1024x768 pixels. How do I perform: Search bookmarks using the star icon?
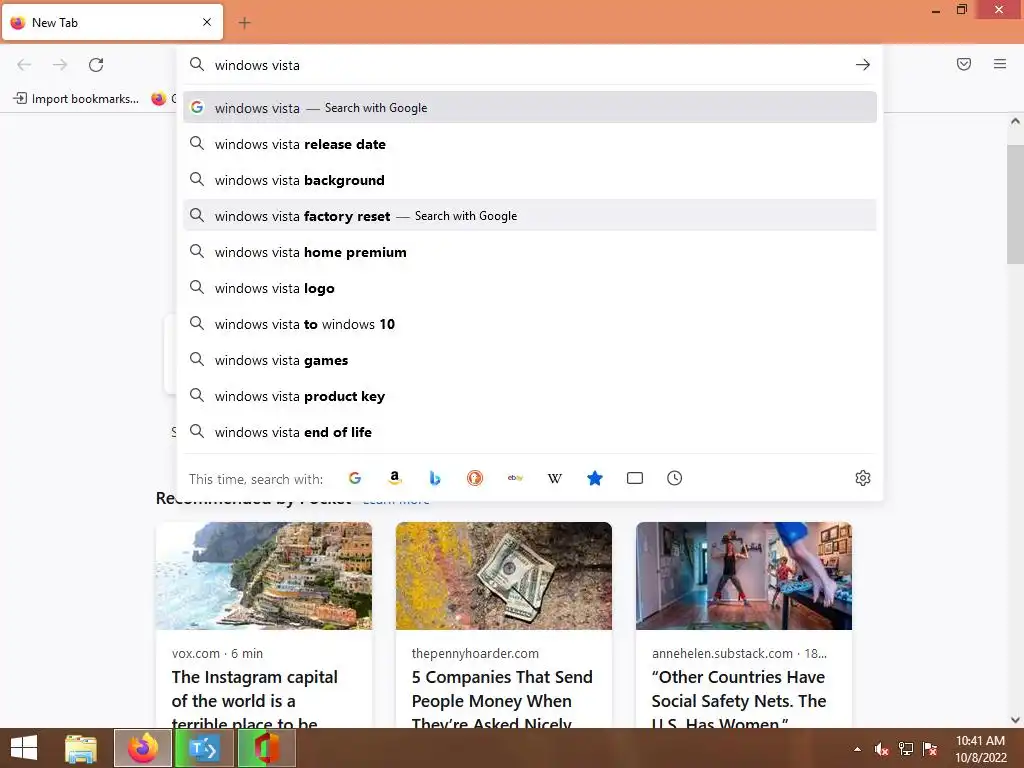click(594, 478)
